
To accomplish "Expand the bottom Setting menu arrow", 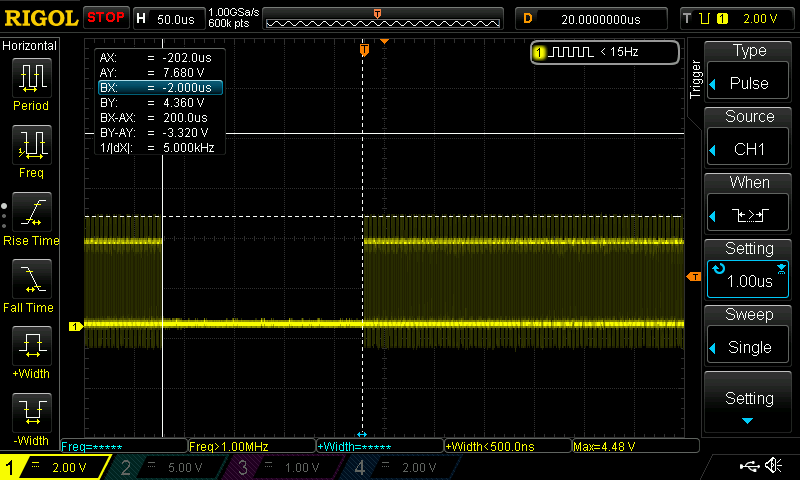I will point(747,421).
